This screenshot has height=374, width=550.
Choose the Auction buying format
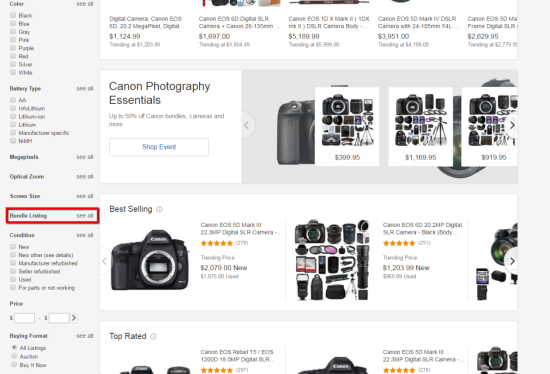point(14,356)
